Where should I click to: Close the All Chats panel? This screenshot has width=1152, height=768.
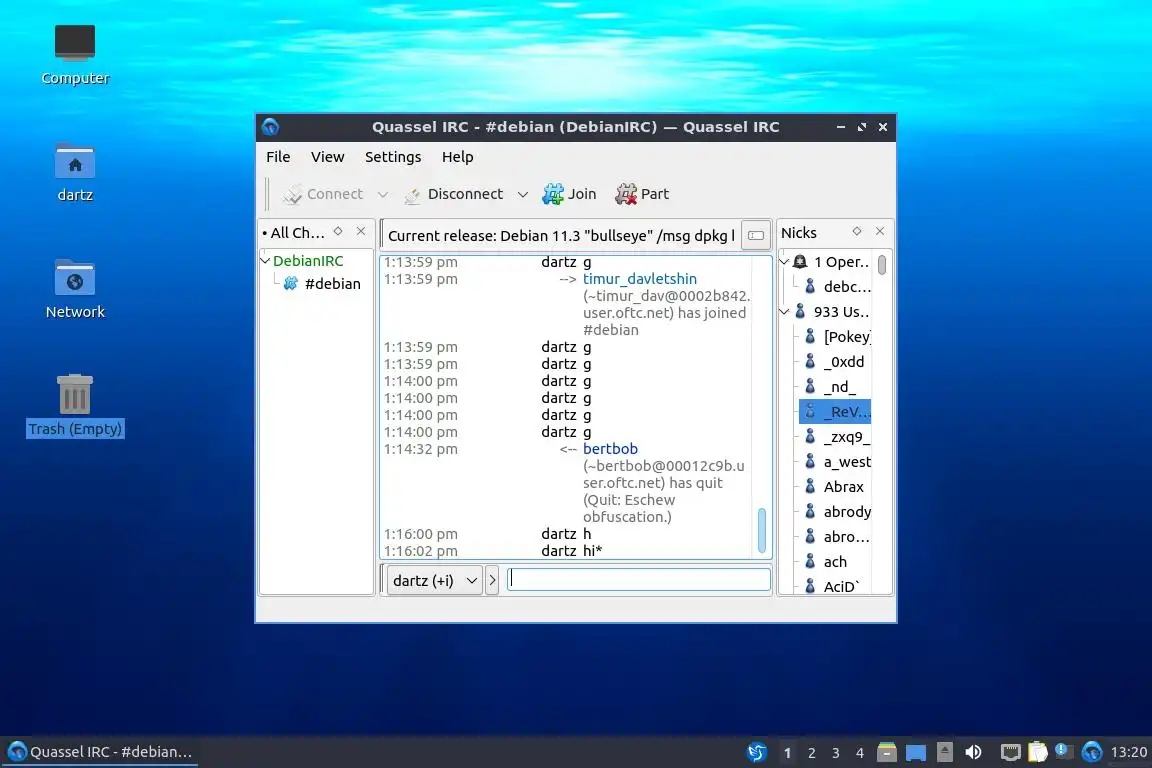point(361,232)
